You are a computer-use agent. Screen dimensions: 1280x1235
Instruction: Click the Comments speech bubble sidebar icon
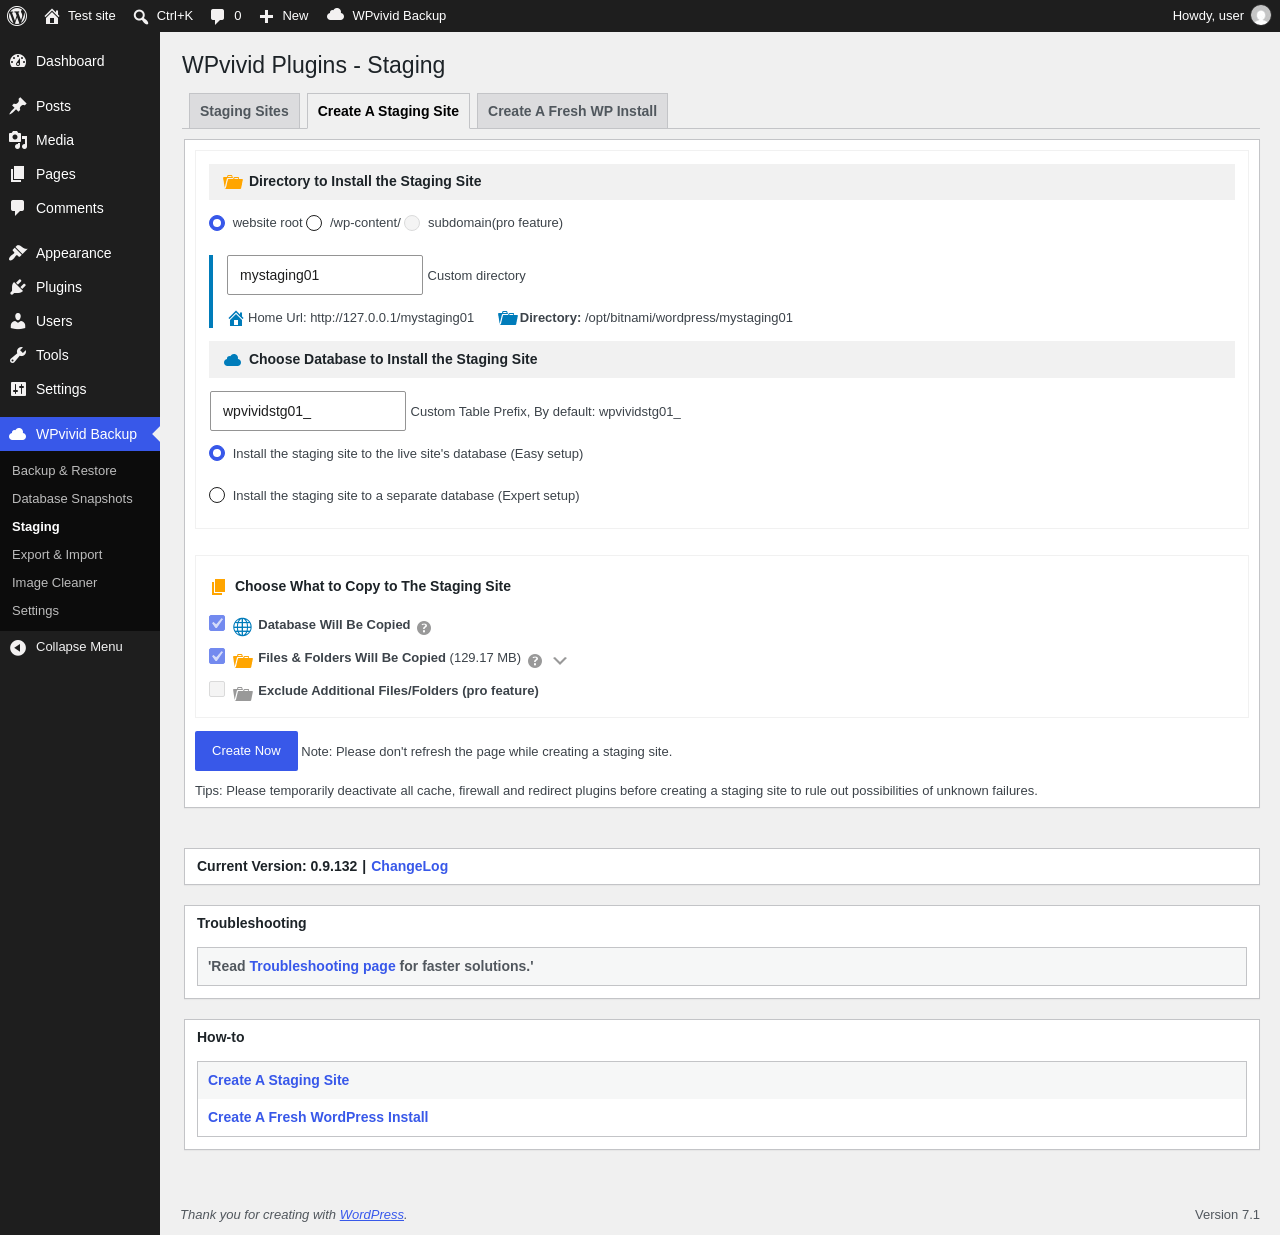click(x=18, y=208)
